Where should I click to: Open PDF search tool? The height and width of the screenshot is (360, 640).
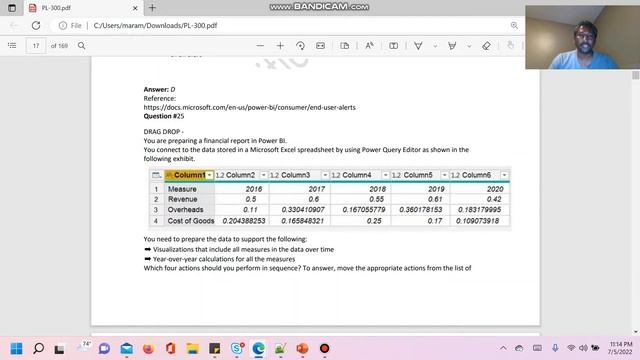[82, 45]
